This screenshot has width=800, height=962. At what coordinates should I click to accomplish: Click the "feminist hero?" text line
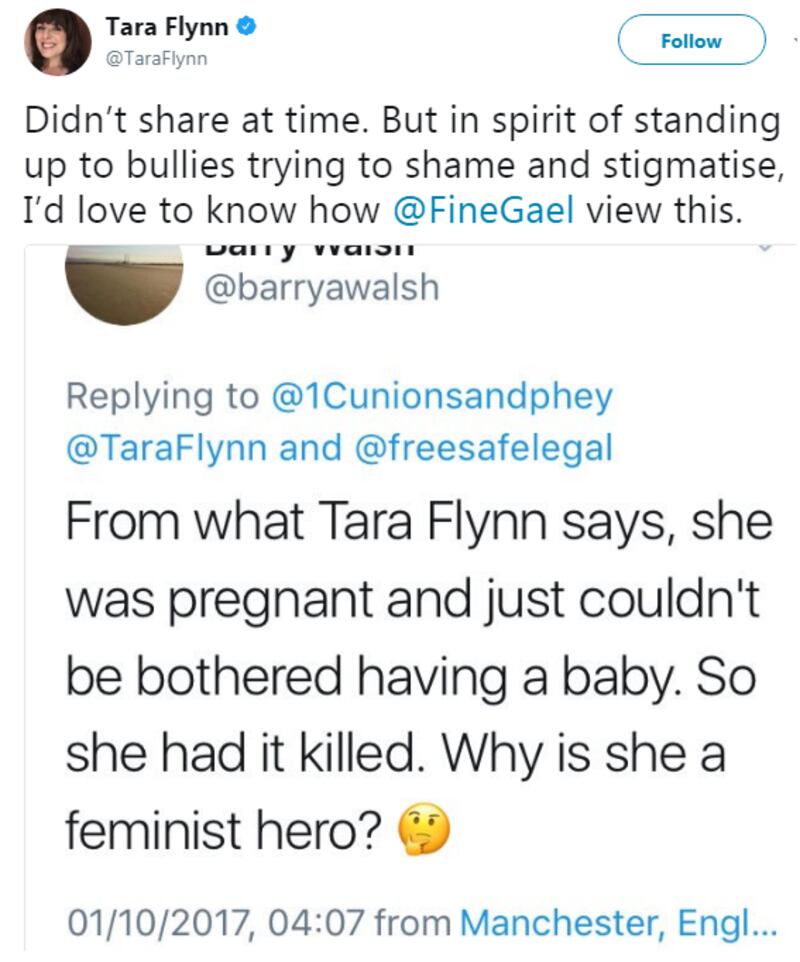click(227, 828)
